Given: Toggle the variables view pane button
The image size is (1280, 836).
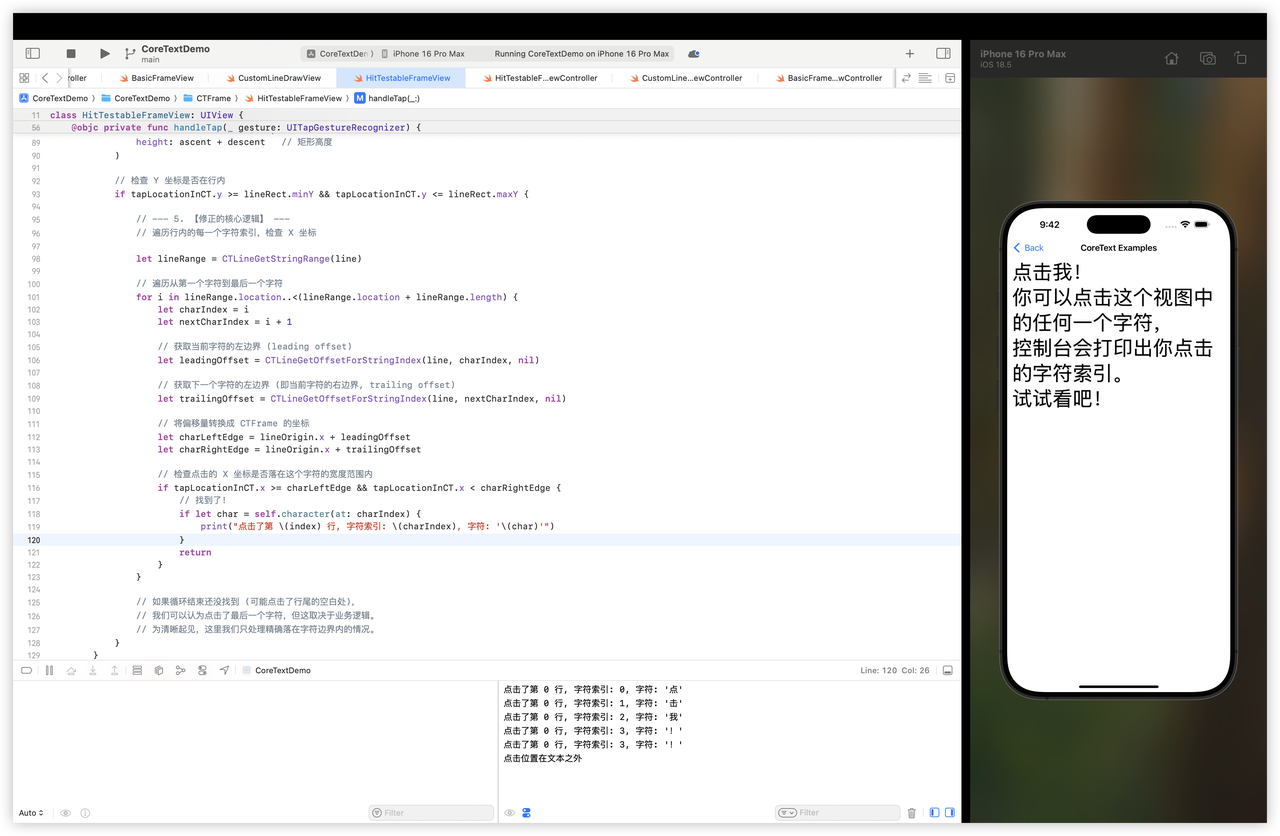Looking at the screenshot, I should point(934,813).
